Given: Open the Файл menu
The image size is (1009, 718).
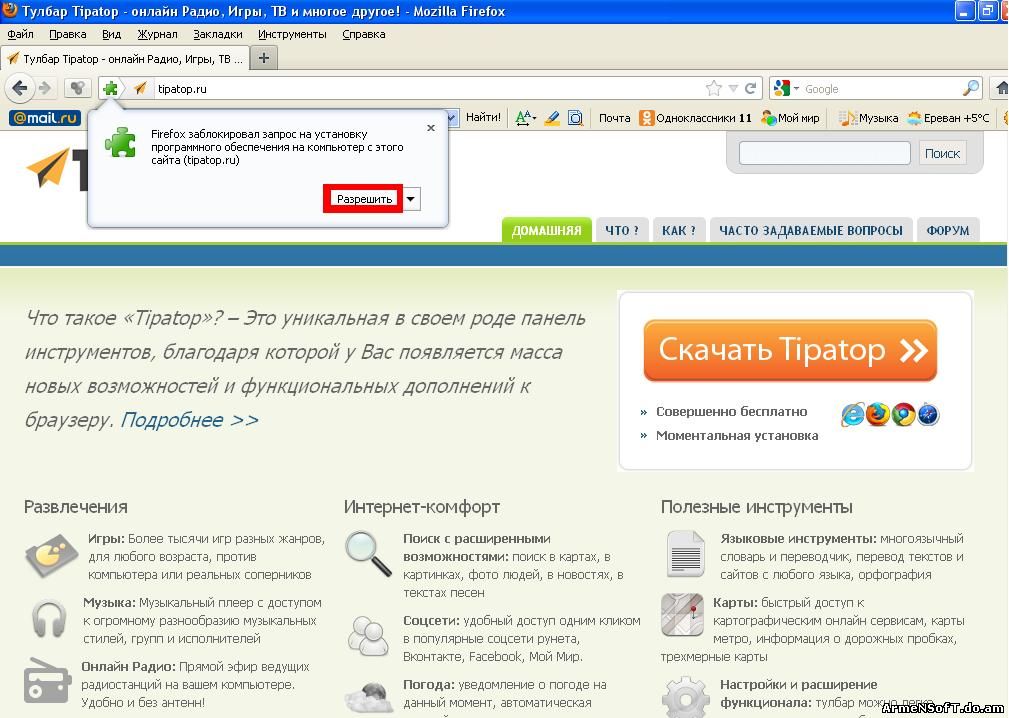Looking at the screenshot, I should tap(21, 34).
